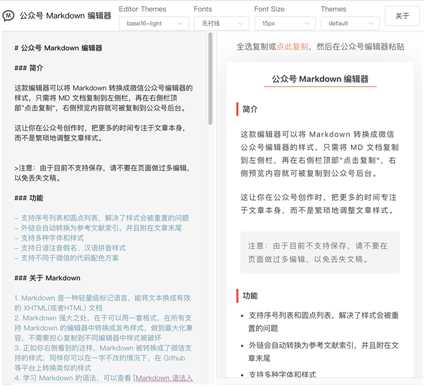
Task: Click the 关于 button
Action: (x=402, y=16)
